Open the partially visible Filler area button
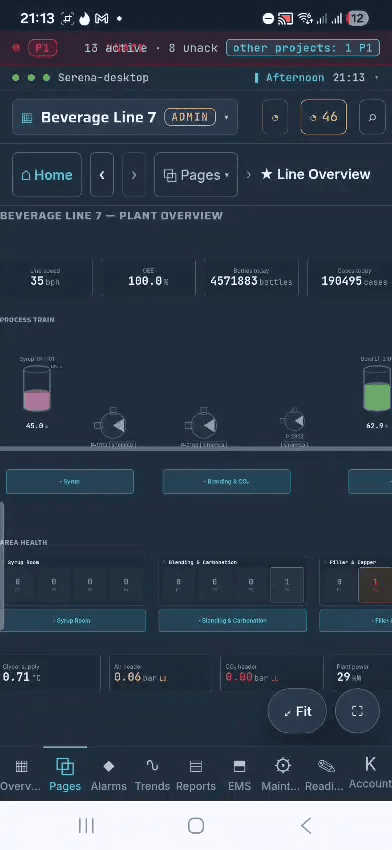The height and width of the screenshot is (850, 392). pos(356,620)
